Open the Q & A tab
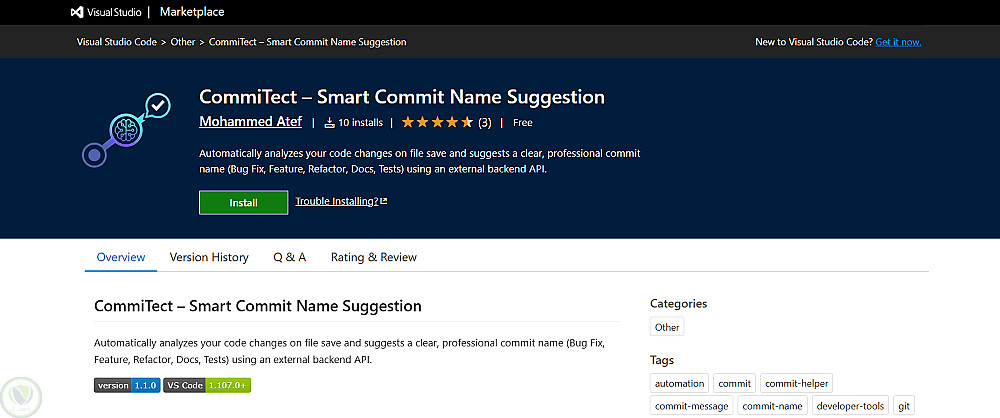Screen dimensions: 1000x418 tap(289, 257)
